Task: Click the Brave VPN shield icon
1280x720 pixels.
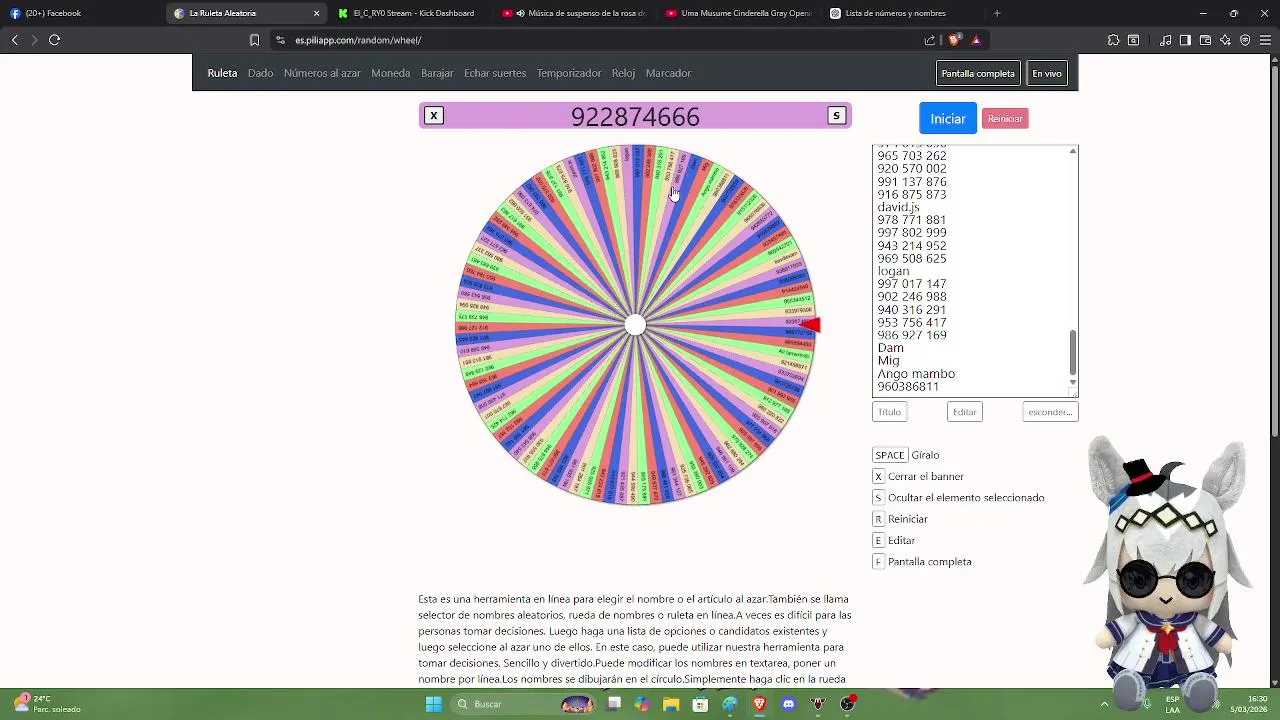Action: point(1245,40)
